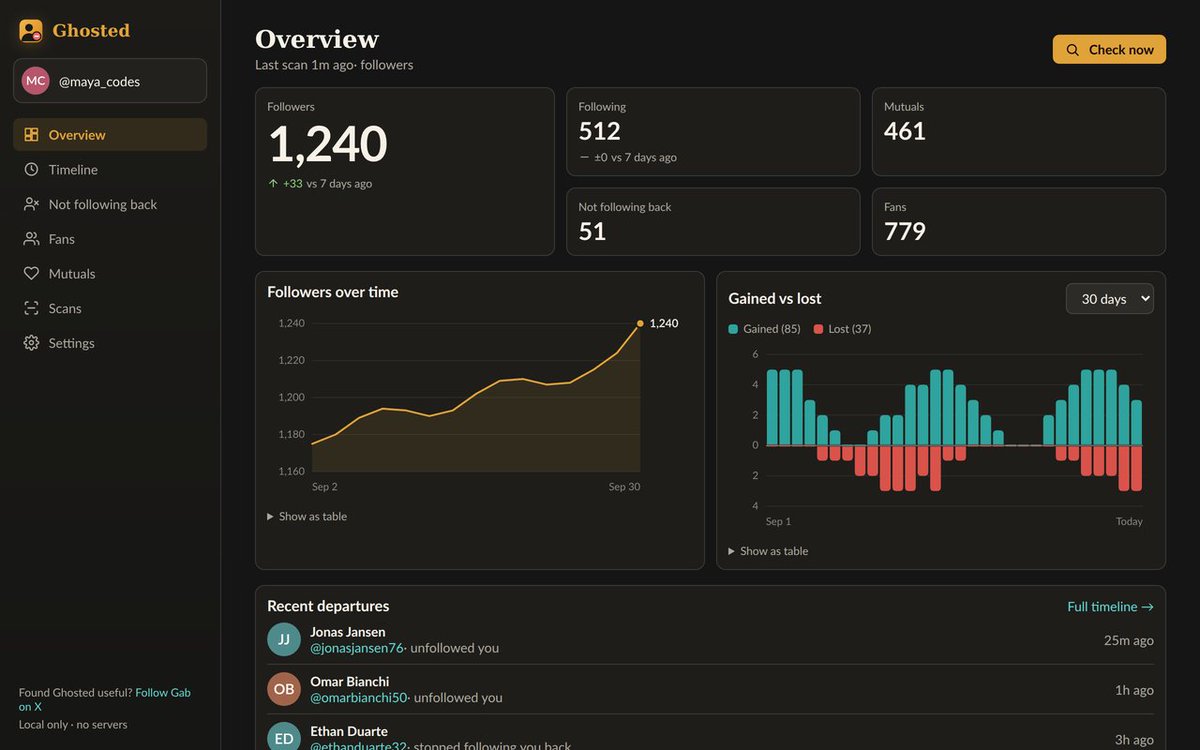Expand Show as table under Followers over time

point(307,517)
